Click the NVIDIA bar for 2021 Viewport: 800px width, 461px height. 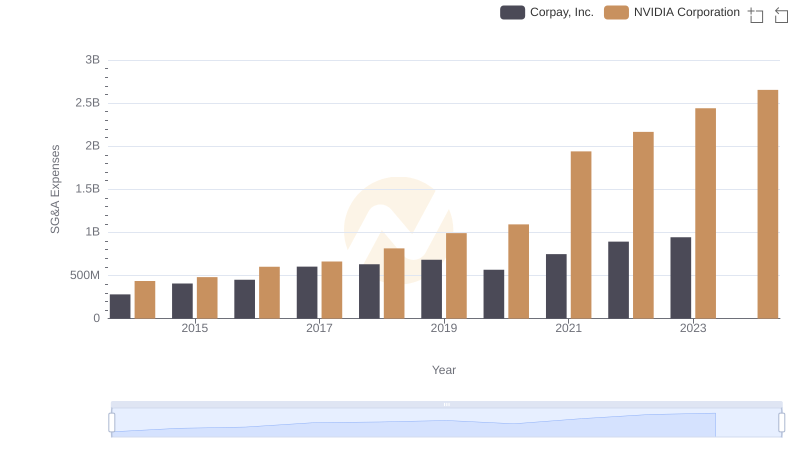581,235
